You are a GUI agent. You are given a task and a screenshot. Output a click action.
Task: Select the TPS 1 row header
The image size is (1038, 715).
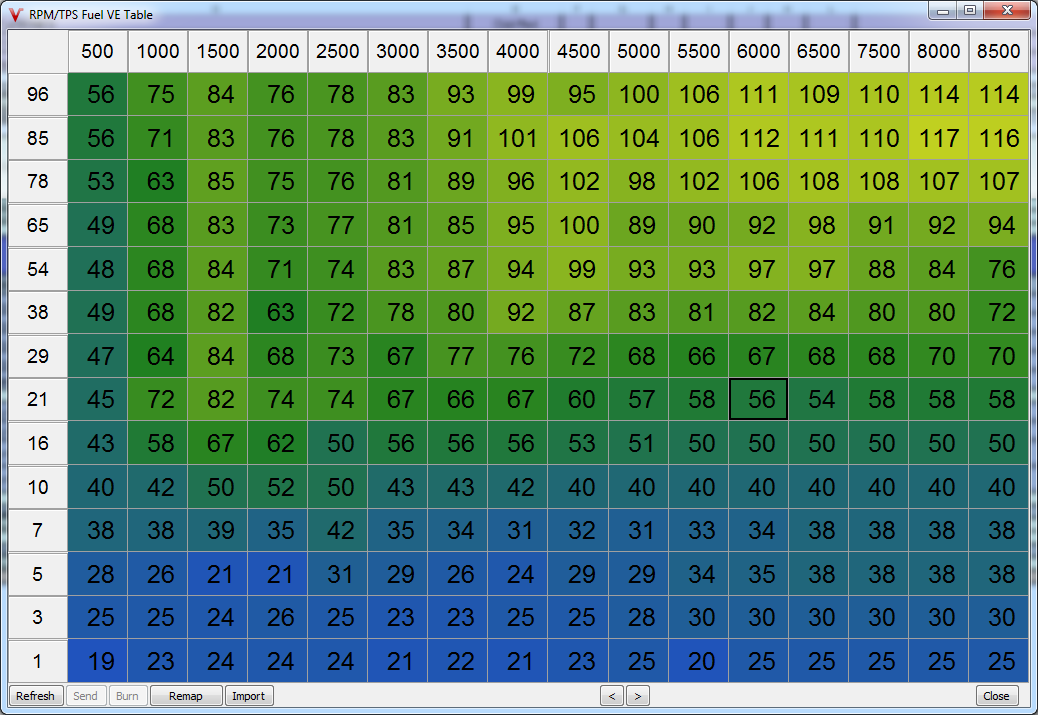tap(38, 661)
